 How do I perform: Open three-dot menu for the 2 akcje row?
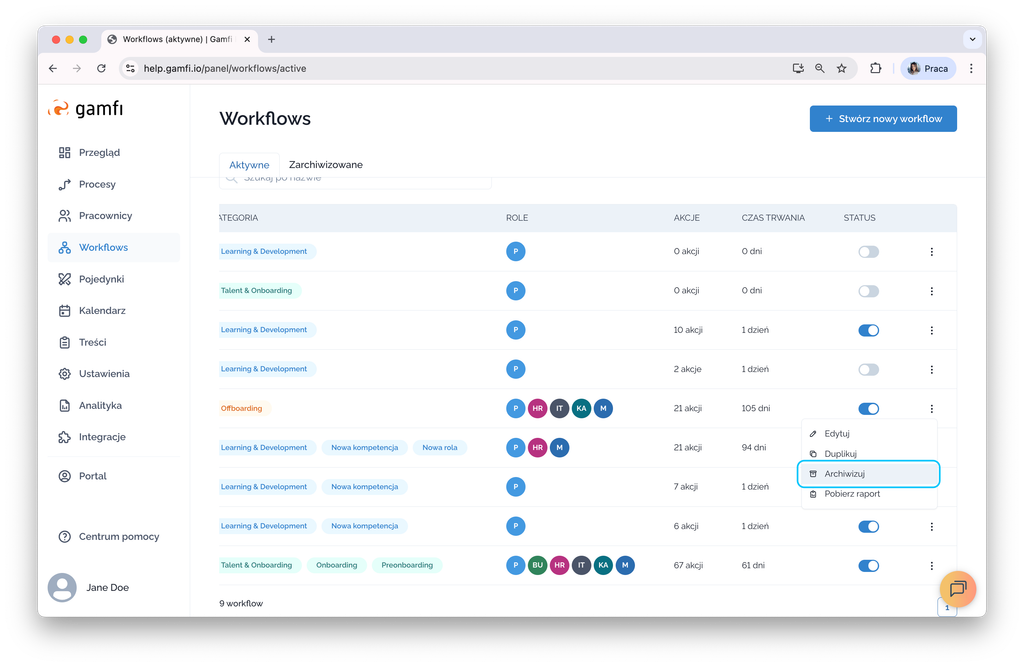click(x=931, y=369)
